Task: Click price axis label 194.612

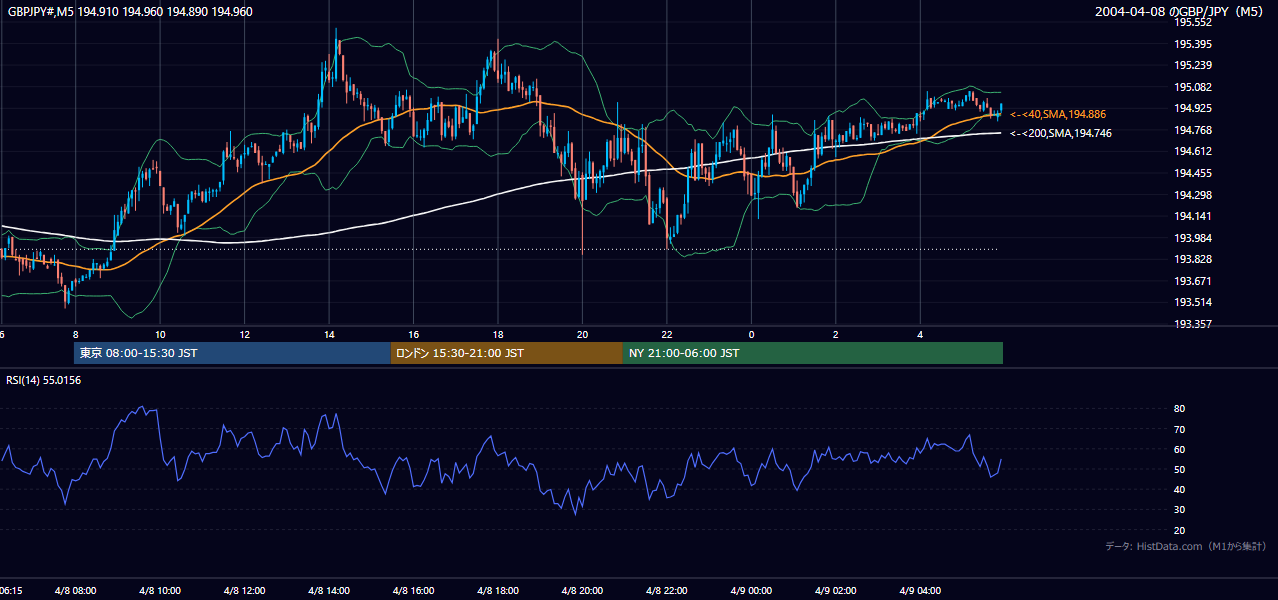Action: click(x=1193, y=151)
